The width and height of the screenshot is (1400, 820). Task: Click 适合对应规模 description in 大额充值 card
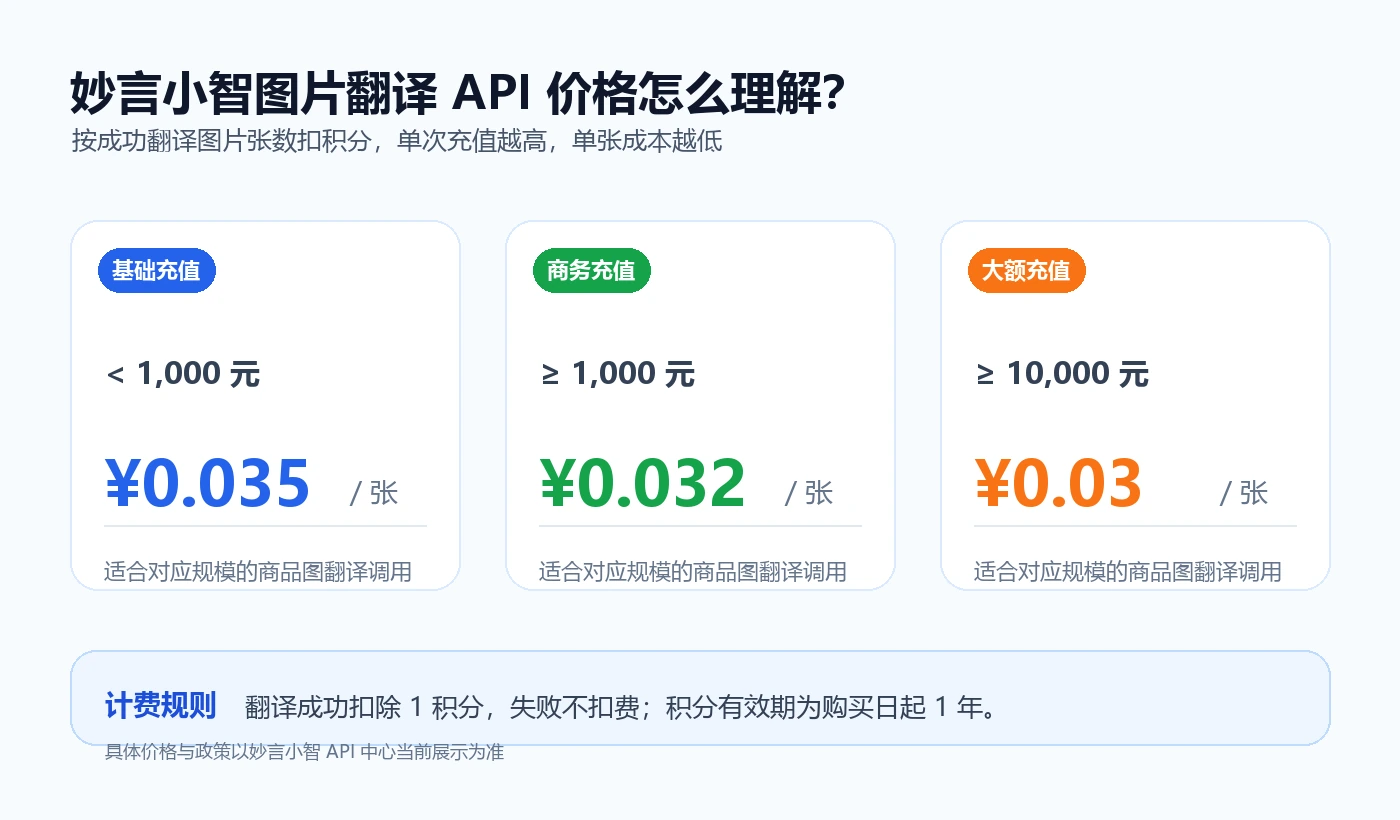1128,572
